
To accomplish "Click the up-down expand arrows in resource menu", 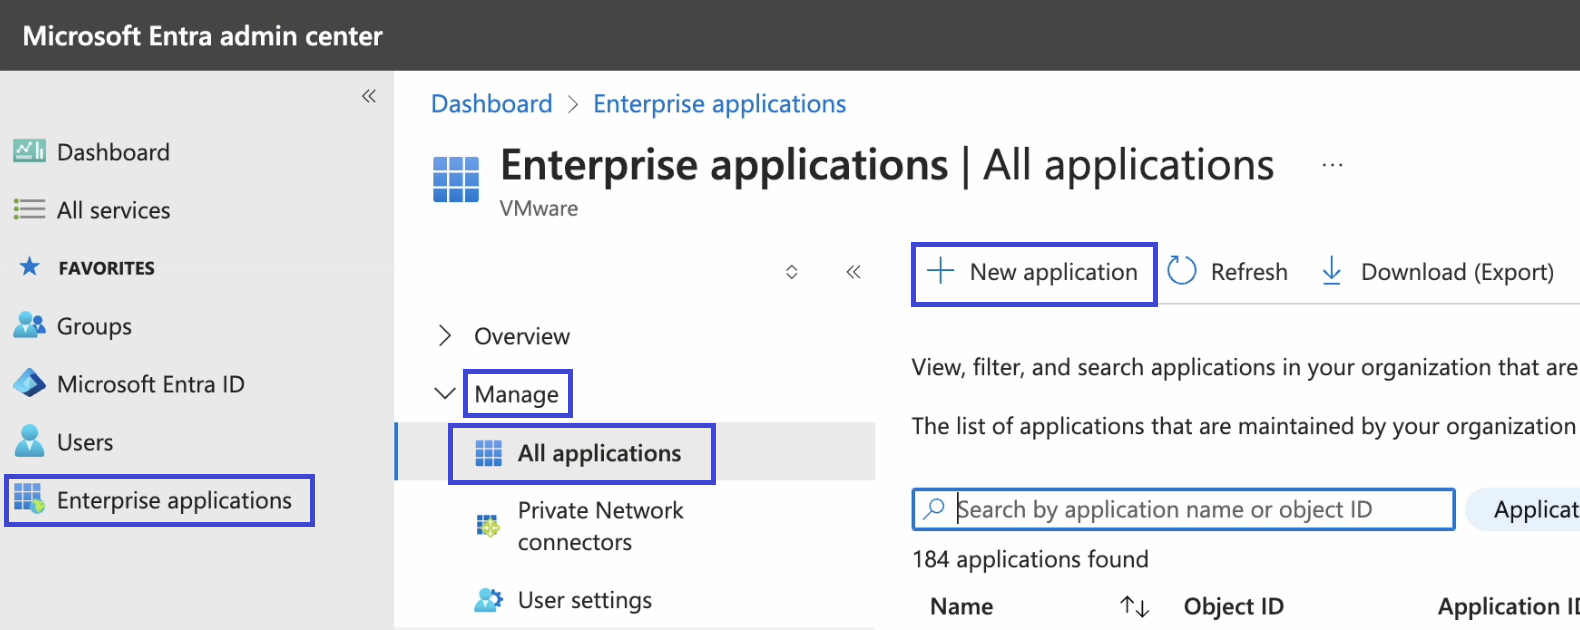I will pyautogui.click(x=792, y=272).
